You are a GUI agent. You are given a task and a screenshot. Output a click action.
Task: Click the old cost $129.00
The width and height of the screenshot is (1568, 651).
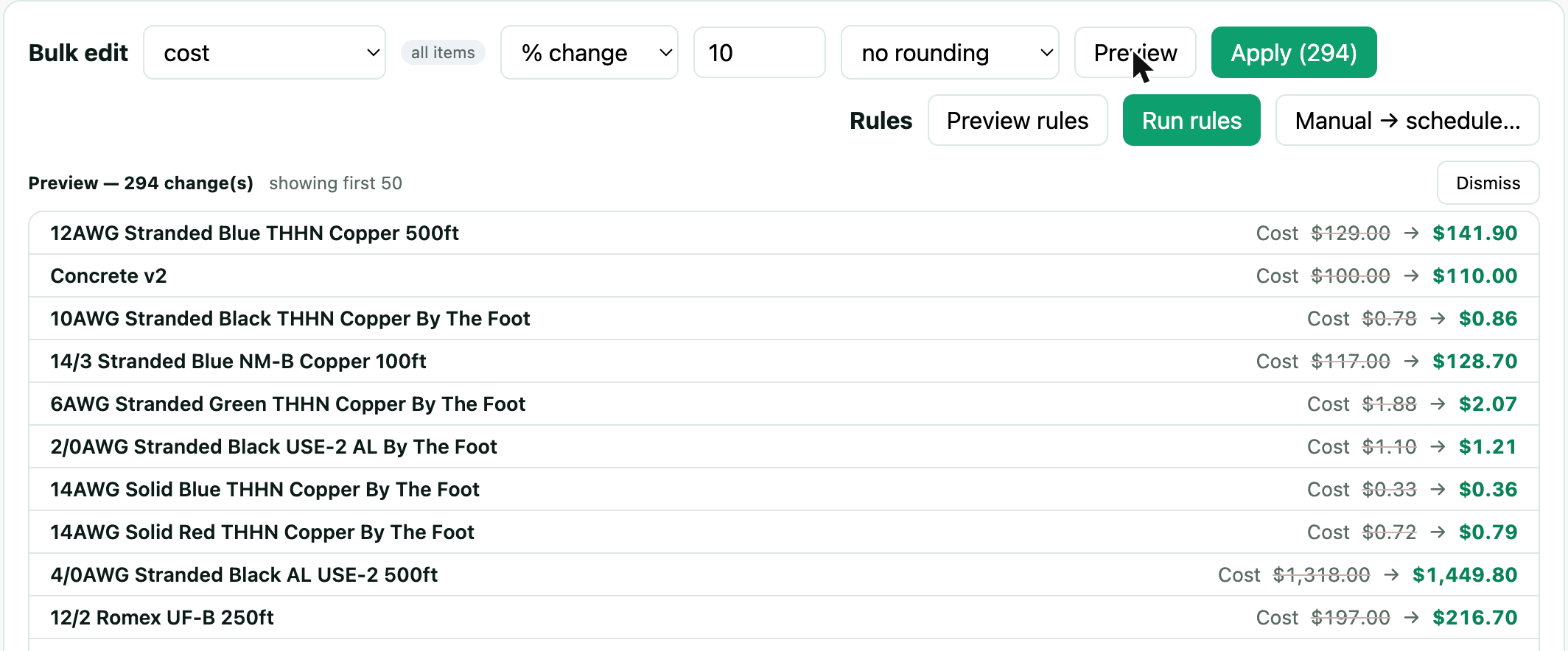coord(1351,233)
